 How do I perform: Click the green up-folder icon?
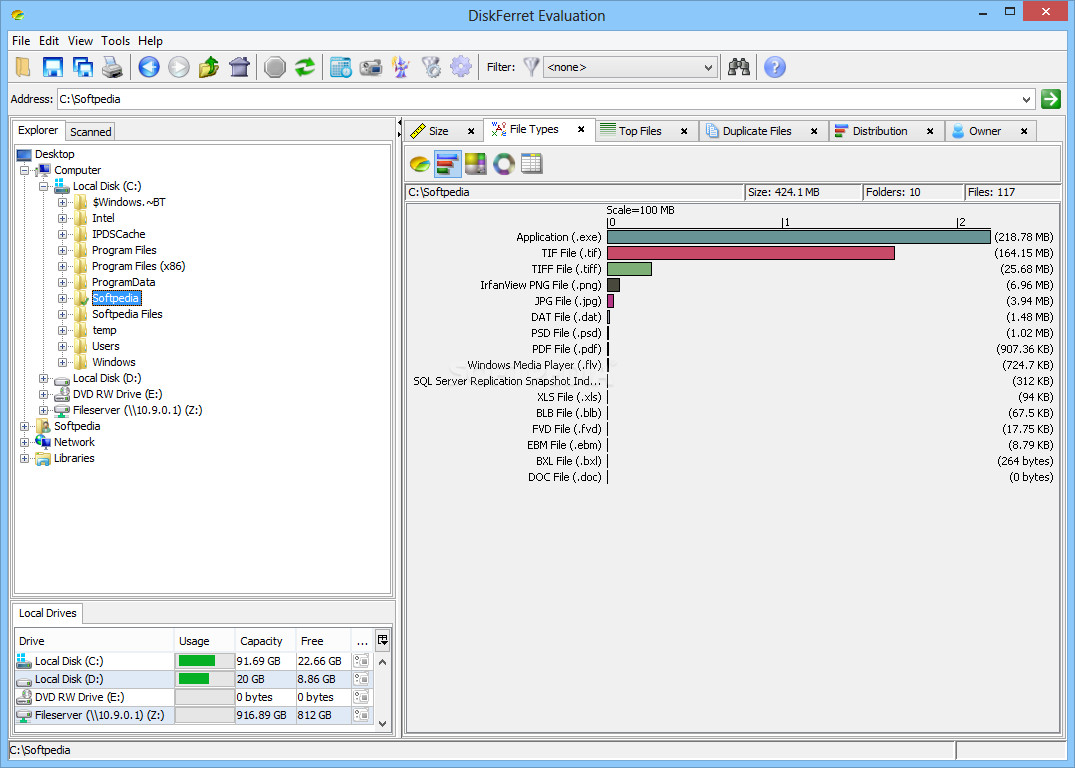[x=209, y=67]
